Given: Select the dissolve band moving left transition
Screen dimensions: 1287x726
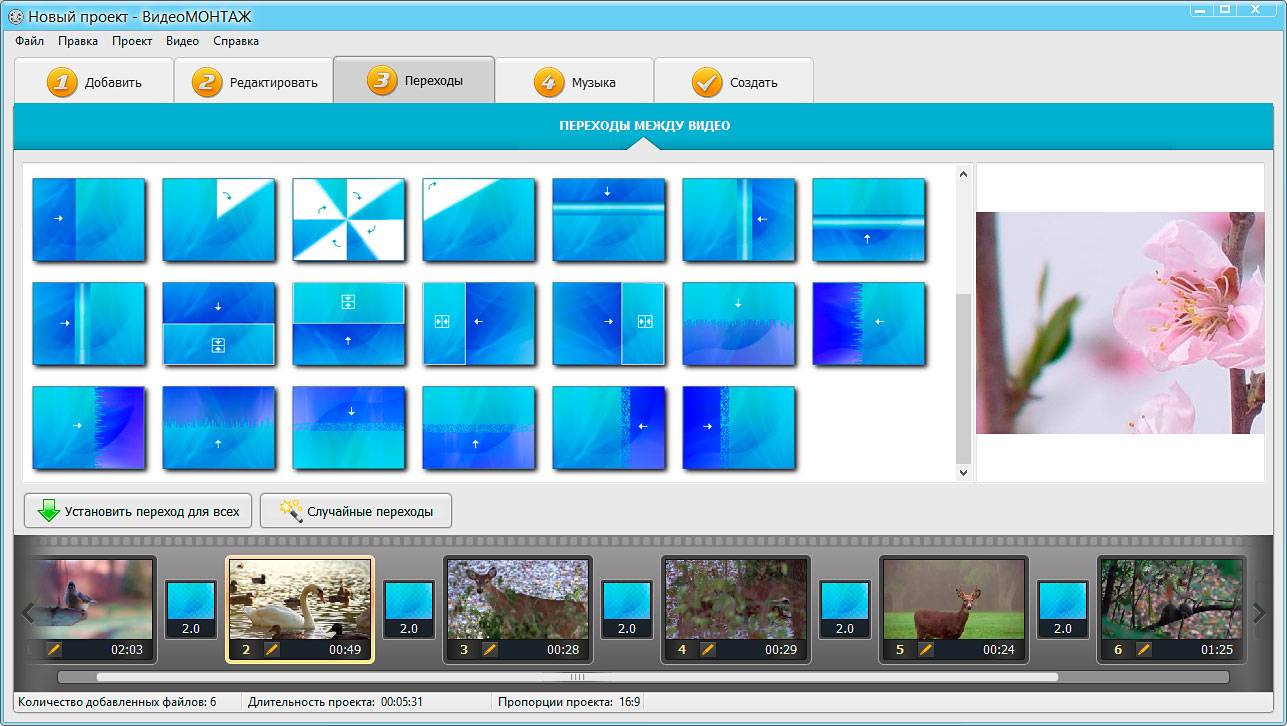Looking at the screenshot, I should click(609, 428).
